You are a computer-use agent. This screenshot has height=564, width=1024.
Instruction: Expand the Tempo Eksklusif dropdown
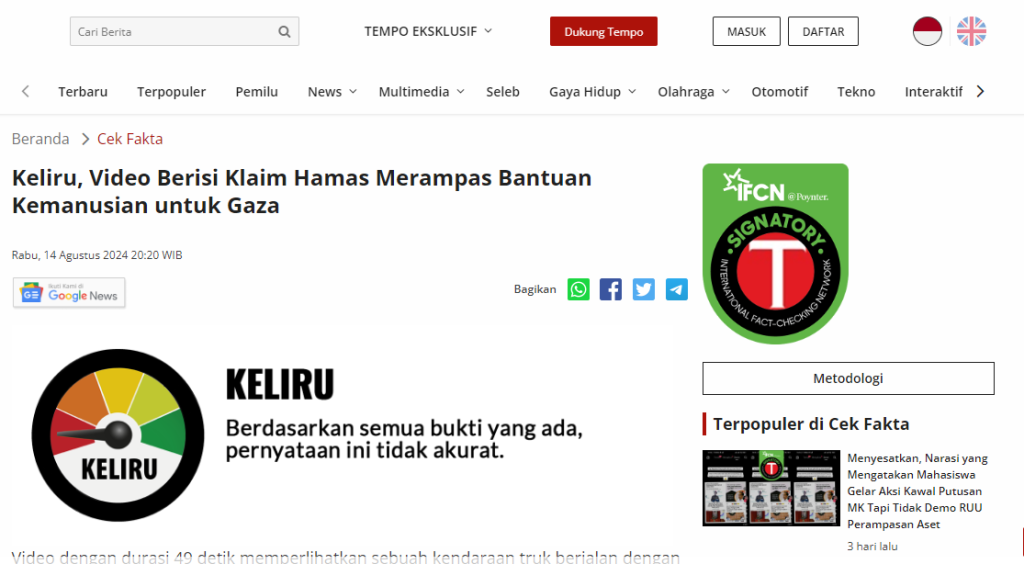coord(428,31)
